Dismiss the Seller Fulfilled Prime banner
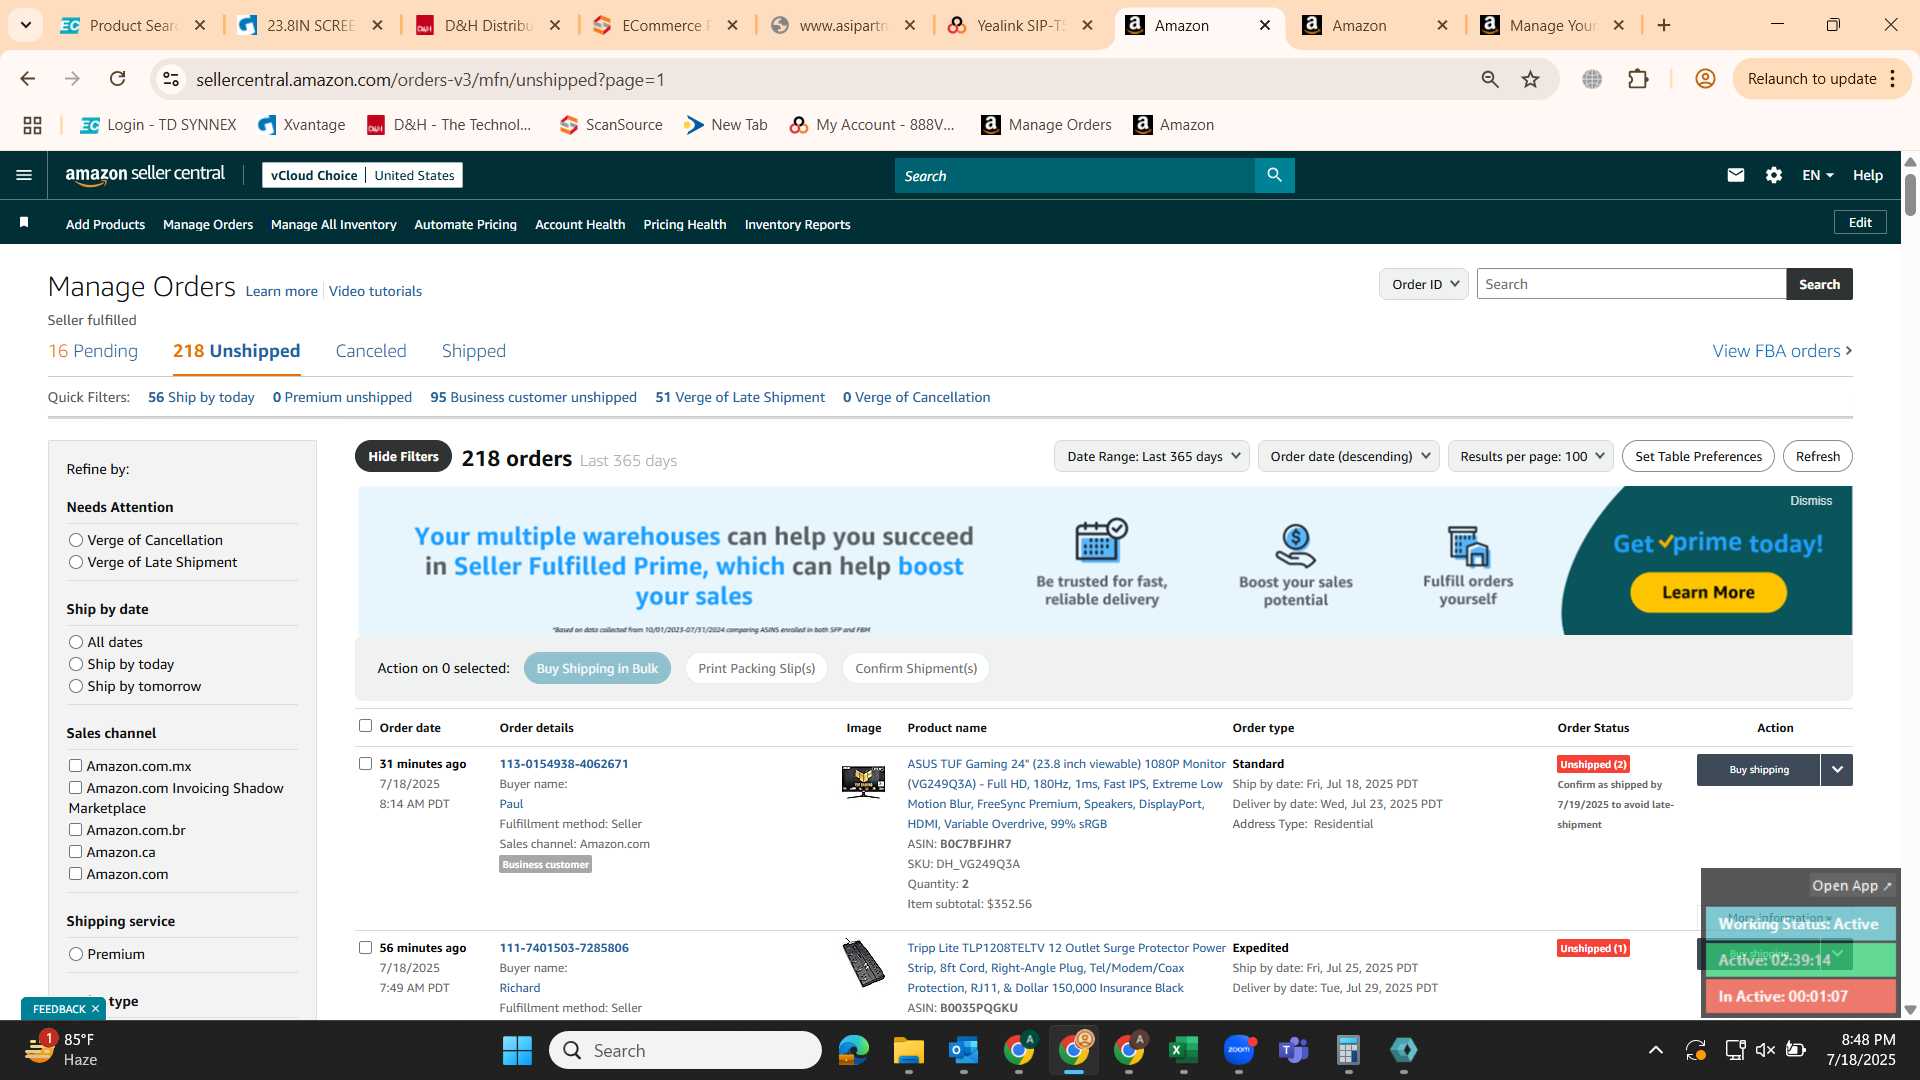The height and width of the screenshot is (1080, 1920). click(1811, 501)
